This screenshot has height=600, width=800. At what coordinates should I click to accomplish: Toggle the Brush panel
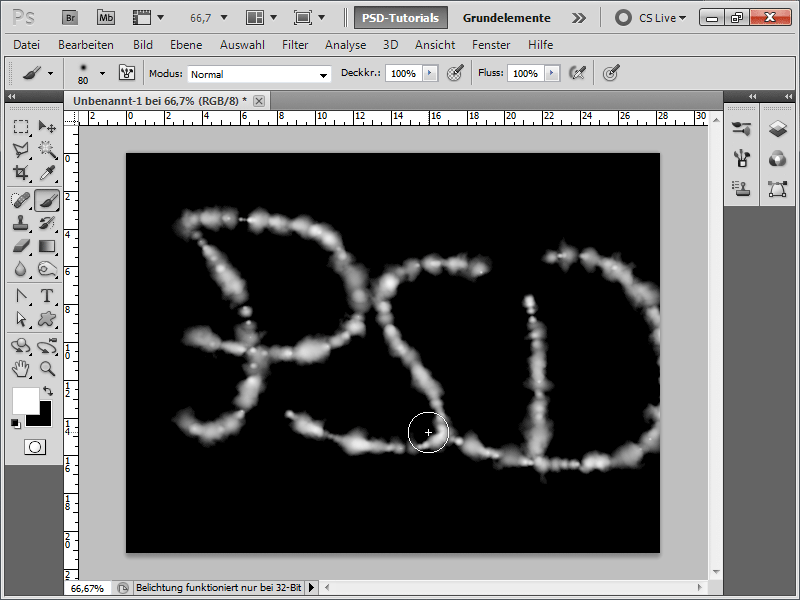(x=127, y=73)
